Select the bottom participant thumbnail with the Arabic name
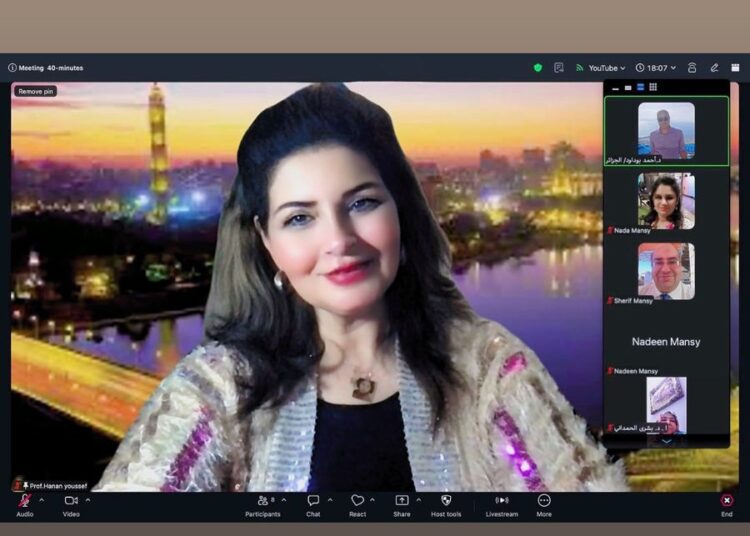 pos(666,405)
